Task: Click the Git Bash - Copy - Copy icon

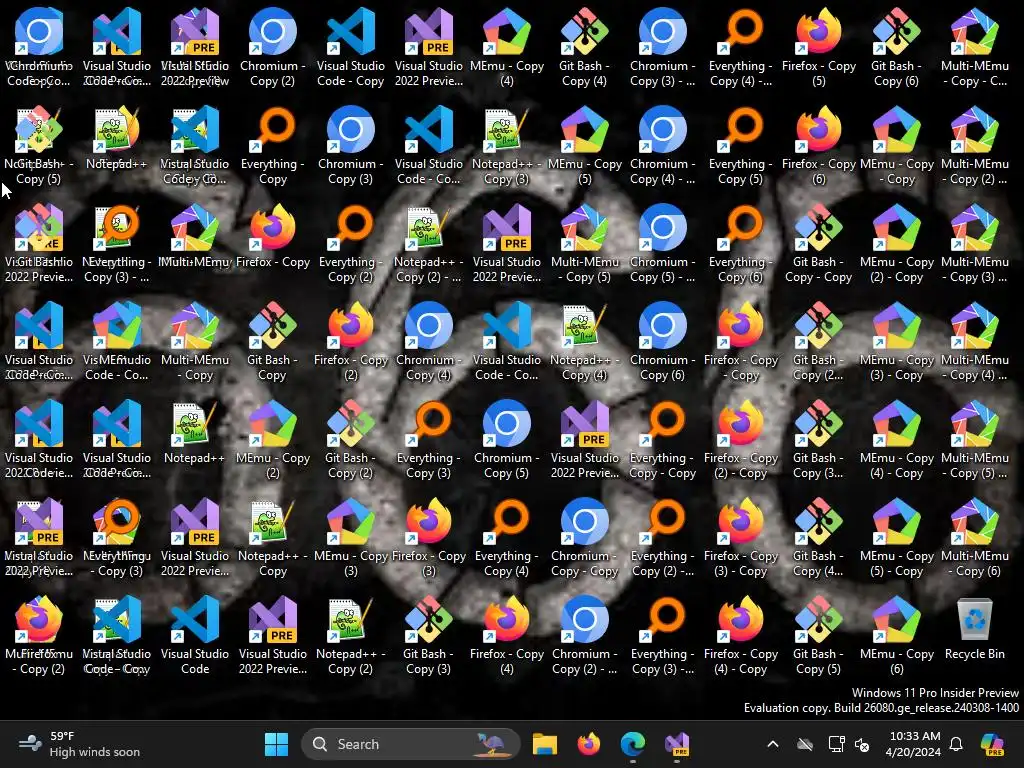Action: pyautogui.click(x=818, y=244)
